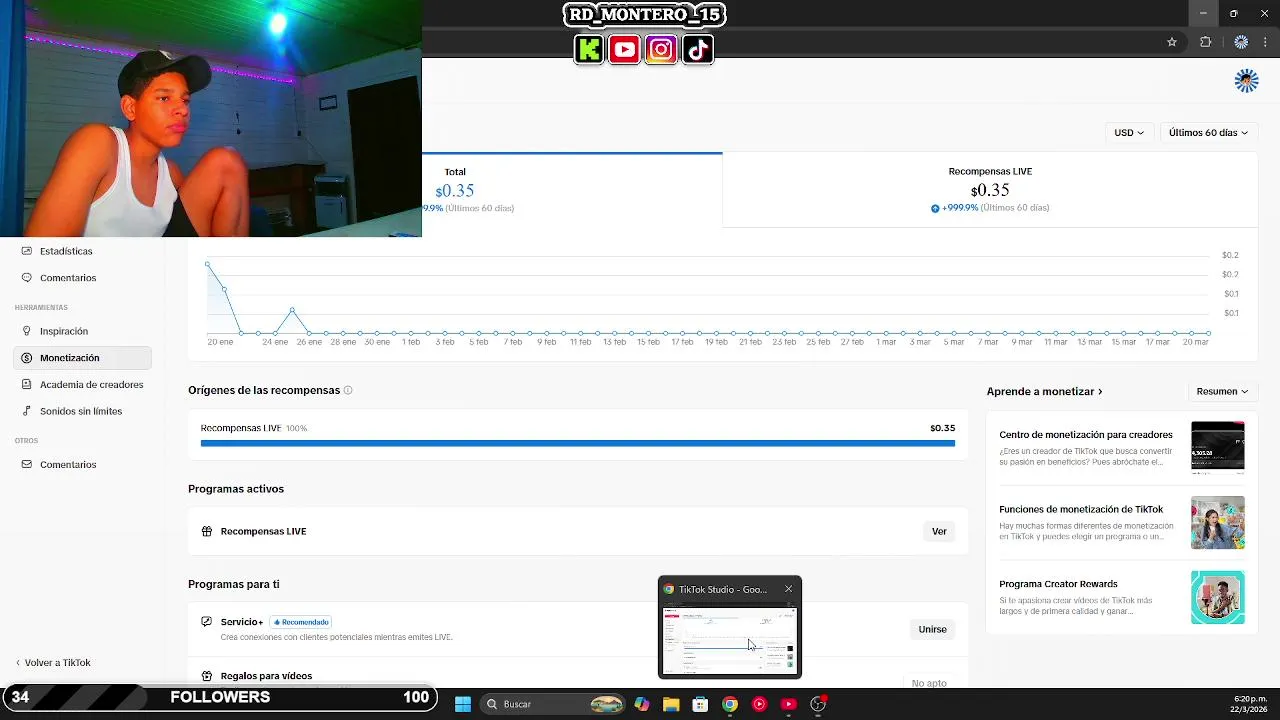
Task: Click the Servicio+ chat icon
Action: pos(207,621)
